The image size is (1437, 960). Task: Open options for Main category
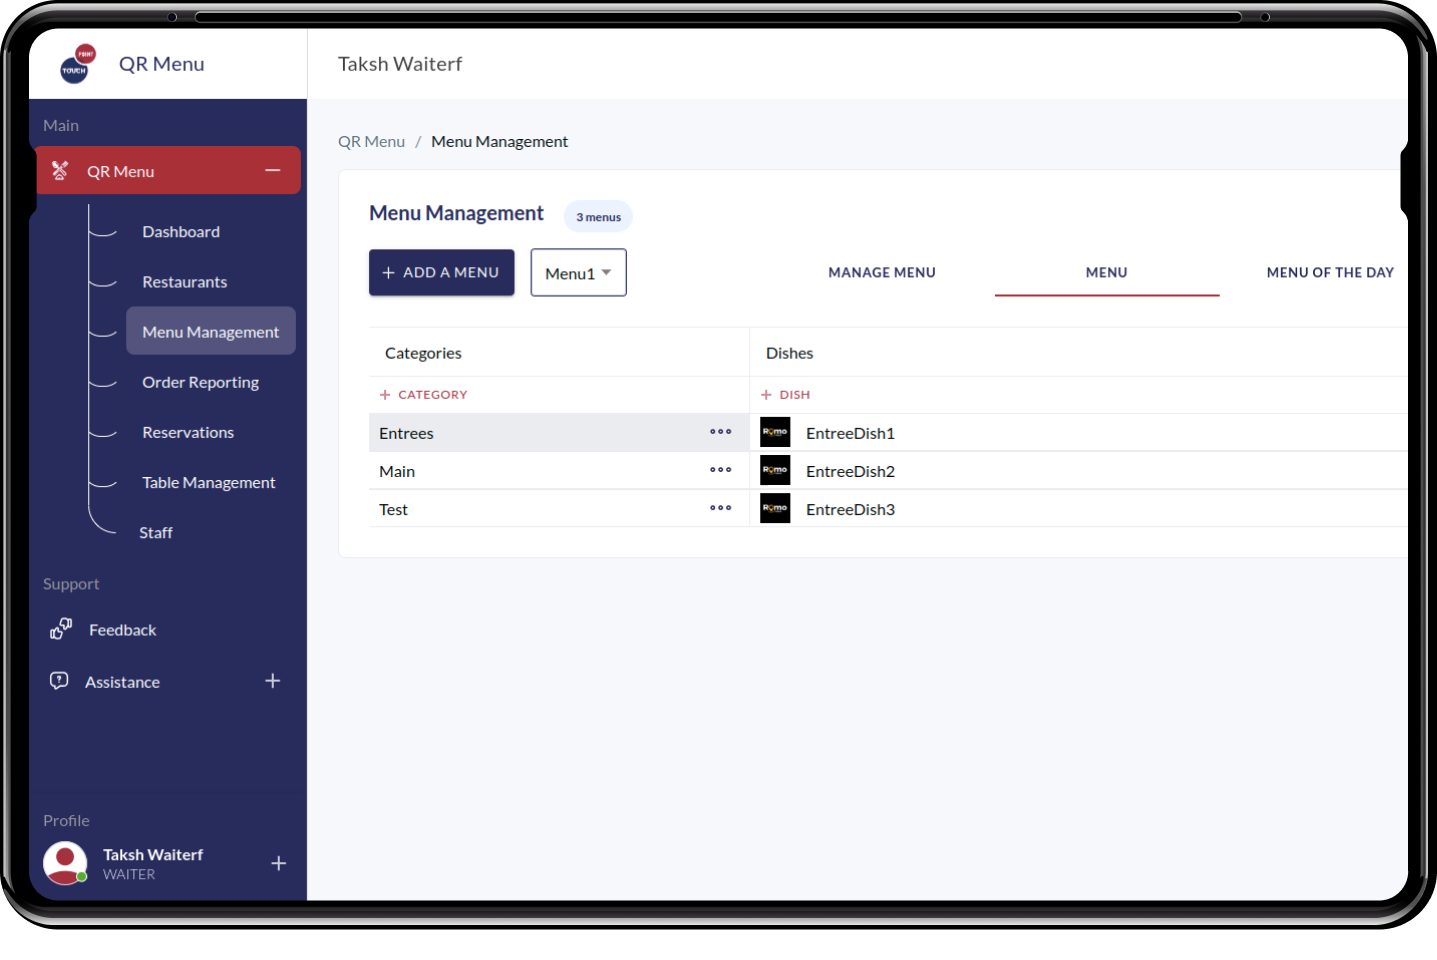(720, 470)
